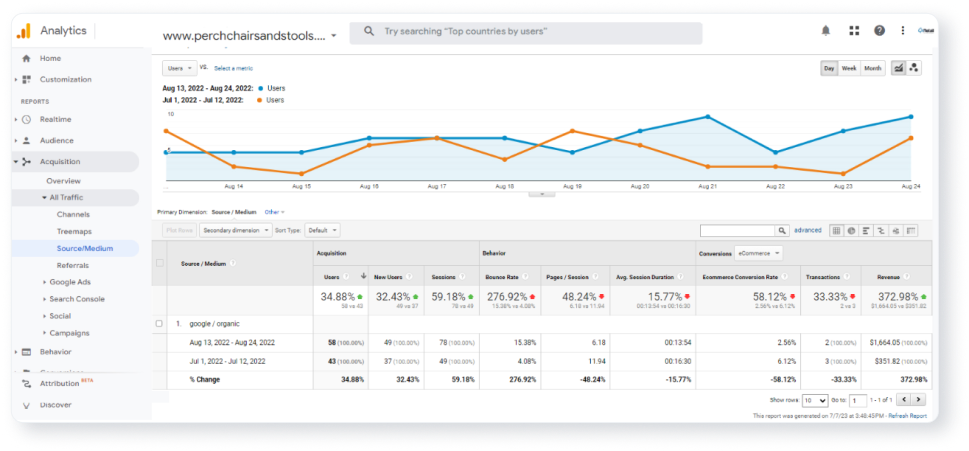The image size is (969, 451).
Task: Switch graph granularity to Week
Action: (x=849, y=68)
